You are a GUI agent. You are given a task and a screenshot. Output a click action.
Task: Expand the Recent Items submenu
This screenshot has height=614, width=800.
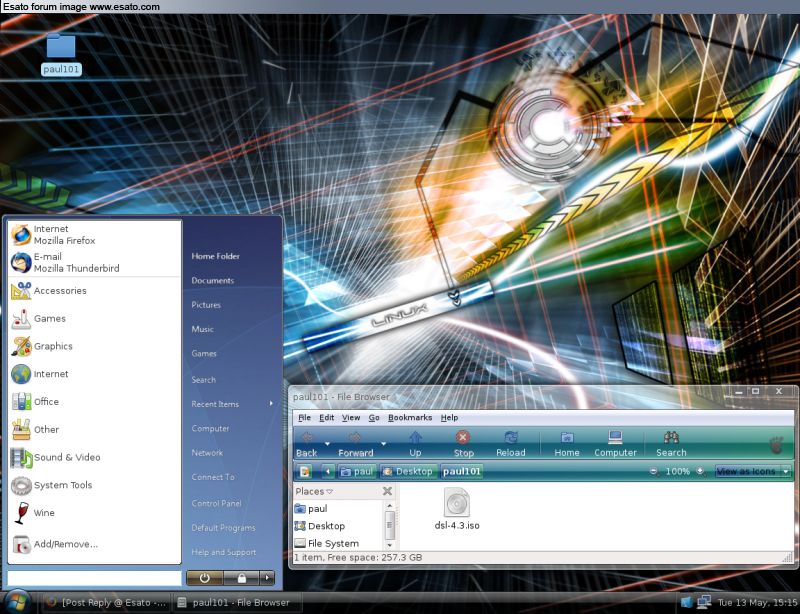[x=232, y=404]
